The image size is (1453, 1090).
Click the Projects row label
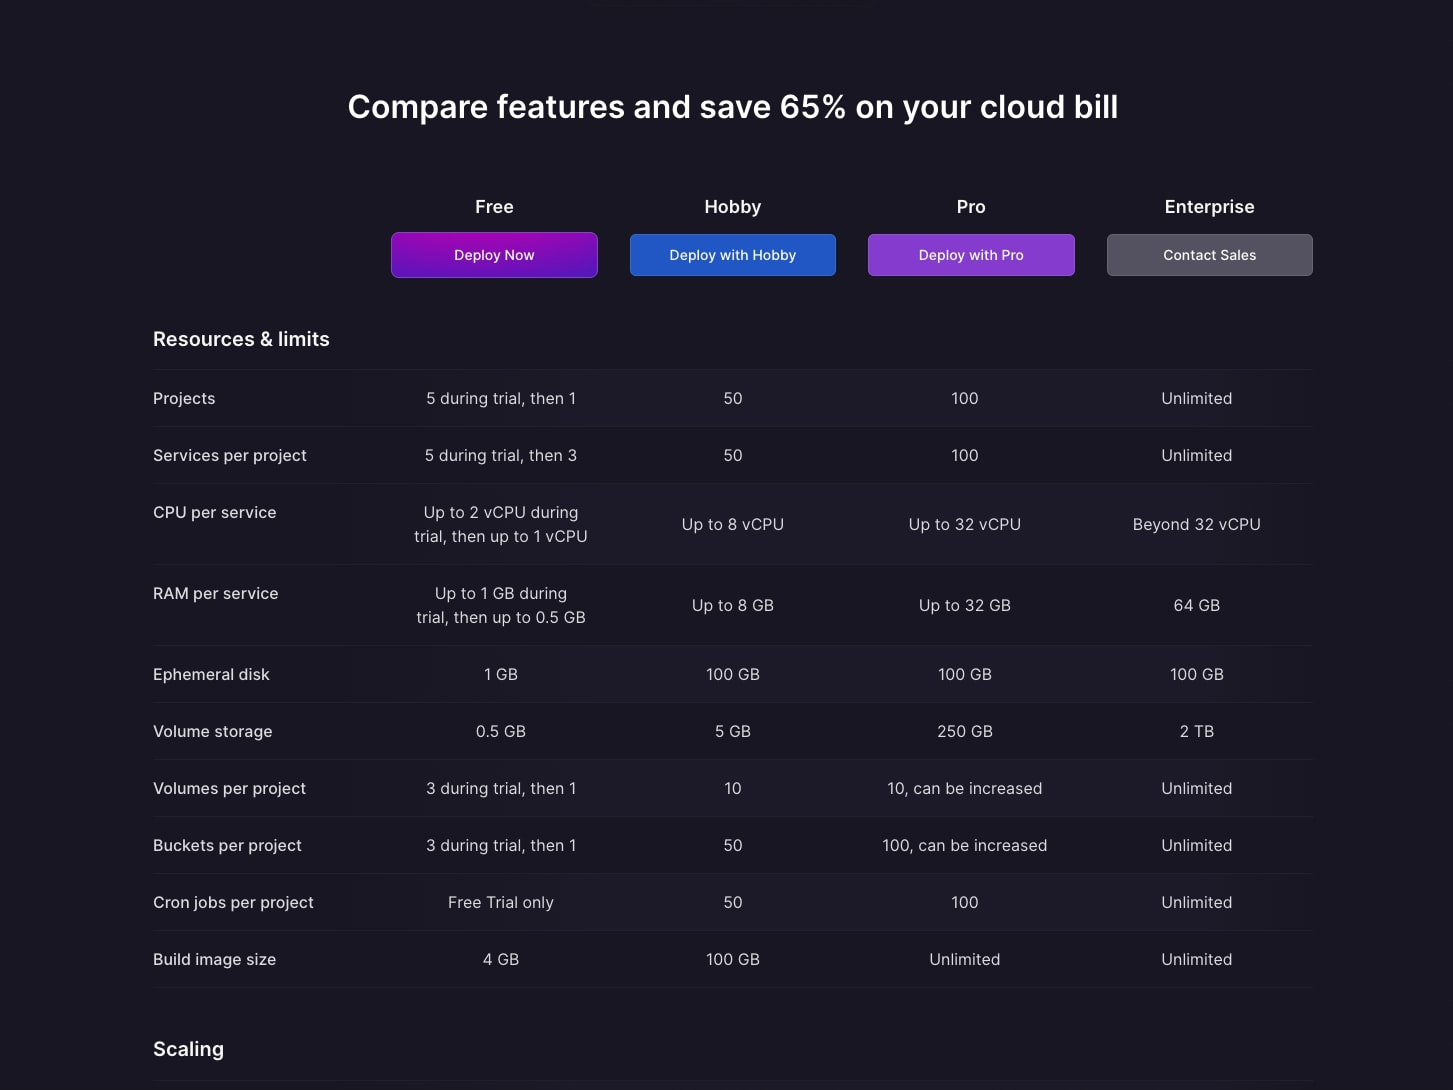tap(184, 398)
